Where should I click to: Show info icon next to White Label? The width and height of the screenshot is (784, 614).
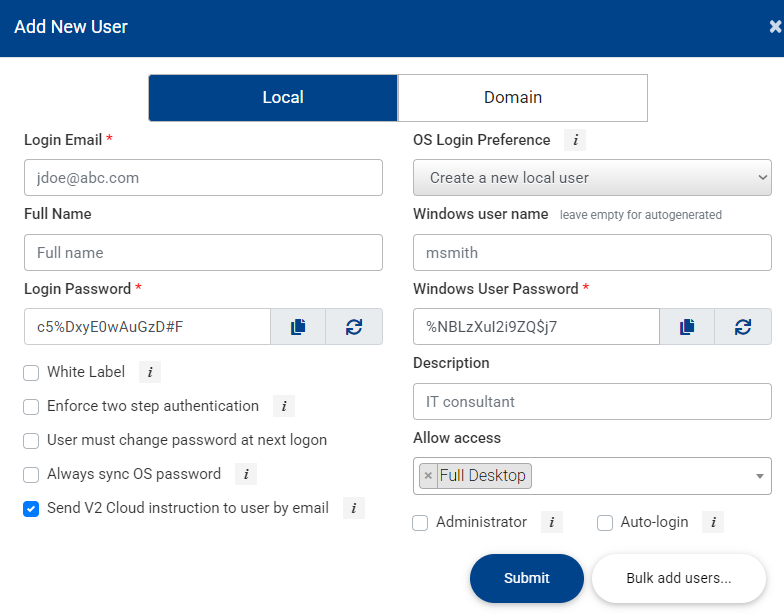[x=149, y=373]
